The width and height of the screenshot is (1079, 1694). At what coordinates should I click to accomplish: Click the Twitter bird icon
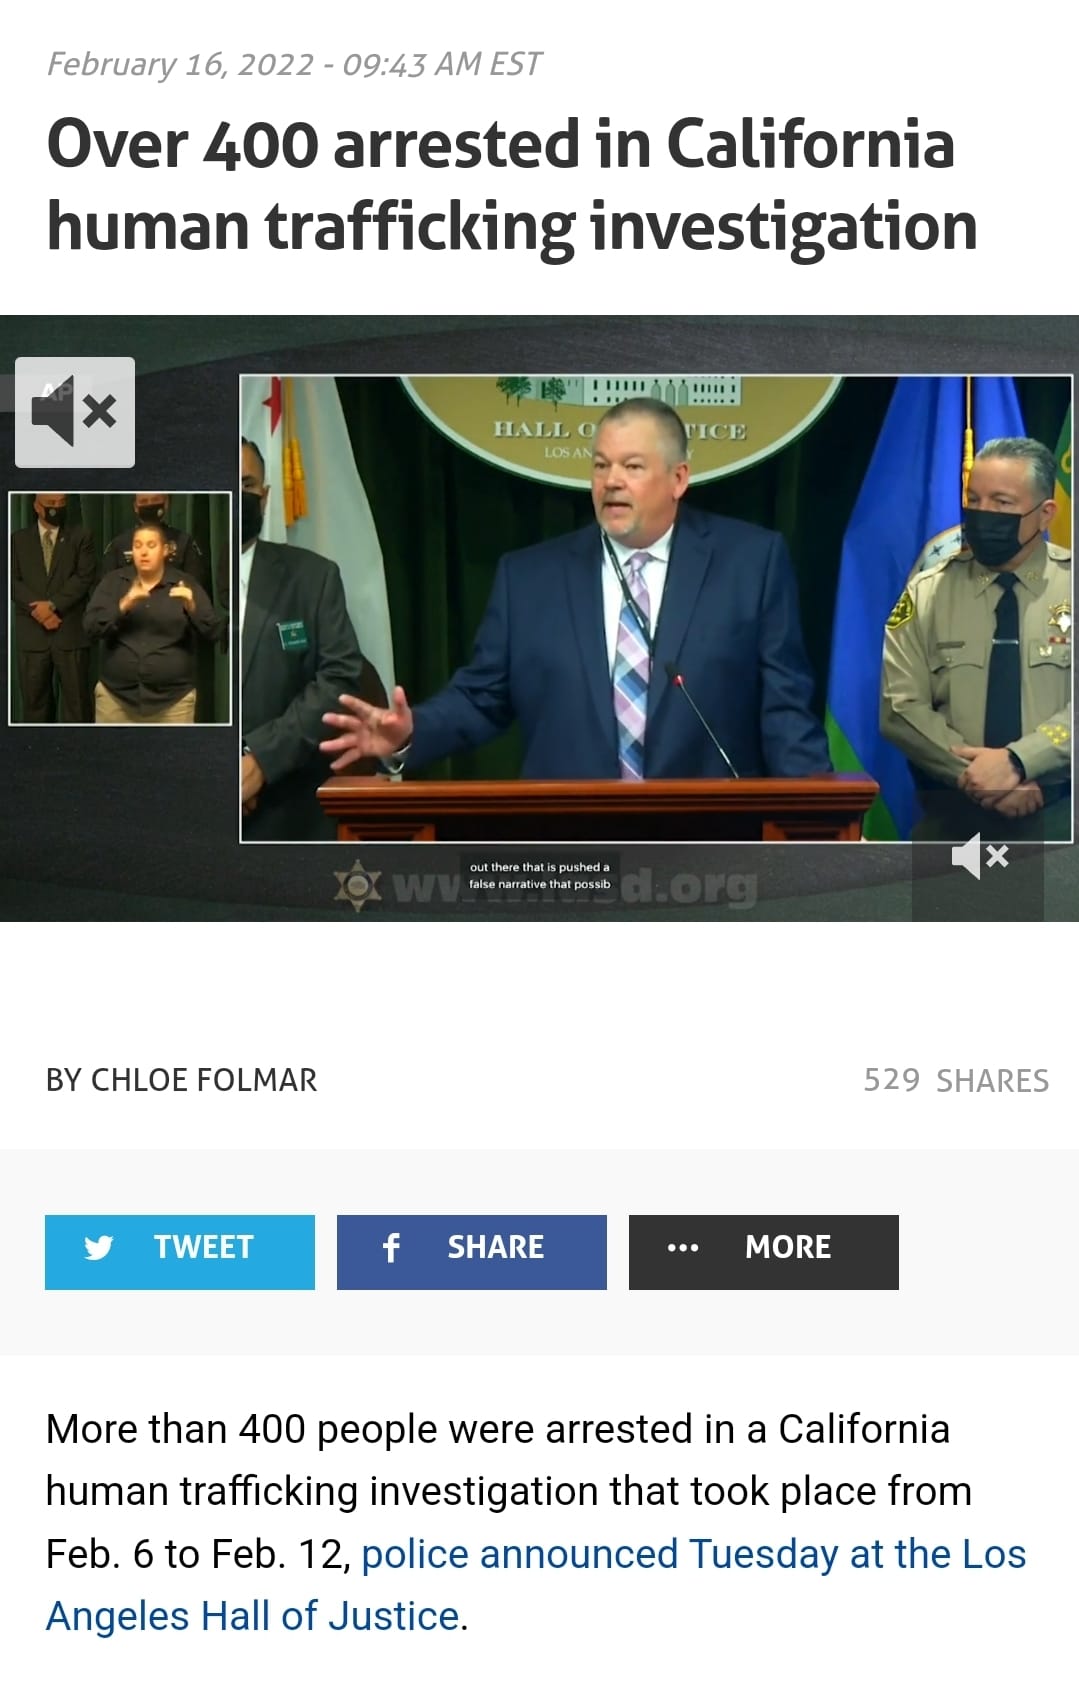tap(99, 1247)
